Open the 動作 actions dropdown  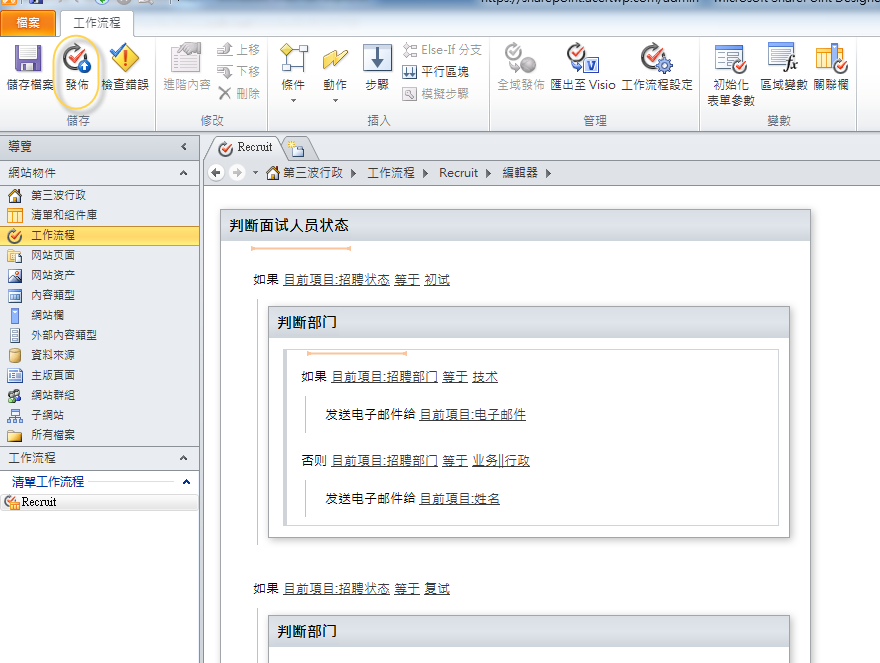[335, 65]
